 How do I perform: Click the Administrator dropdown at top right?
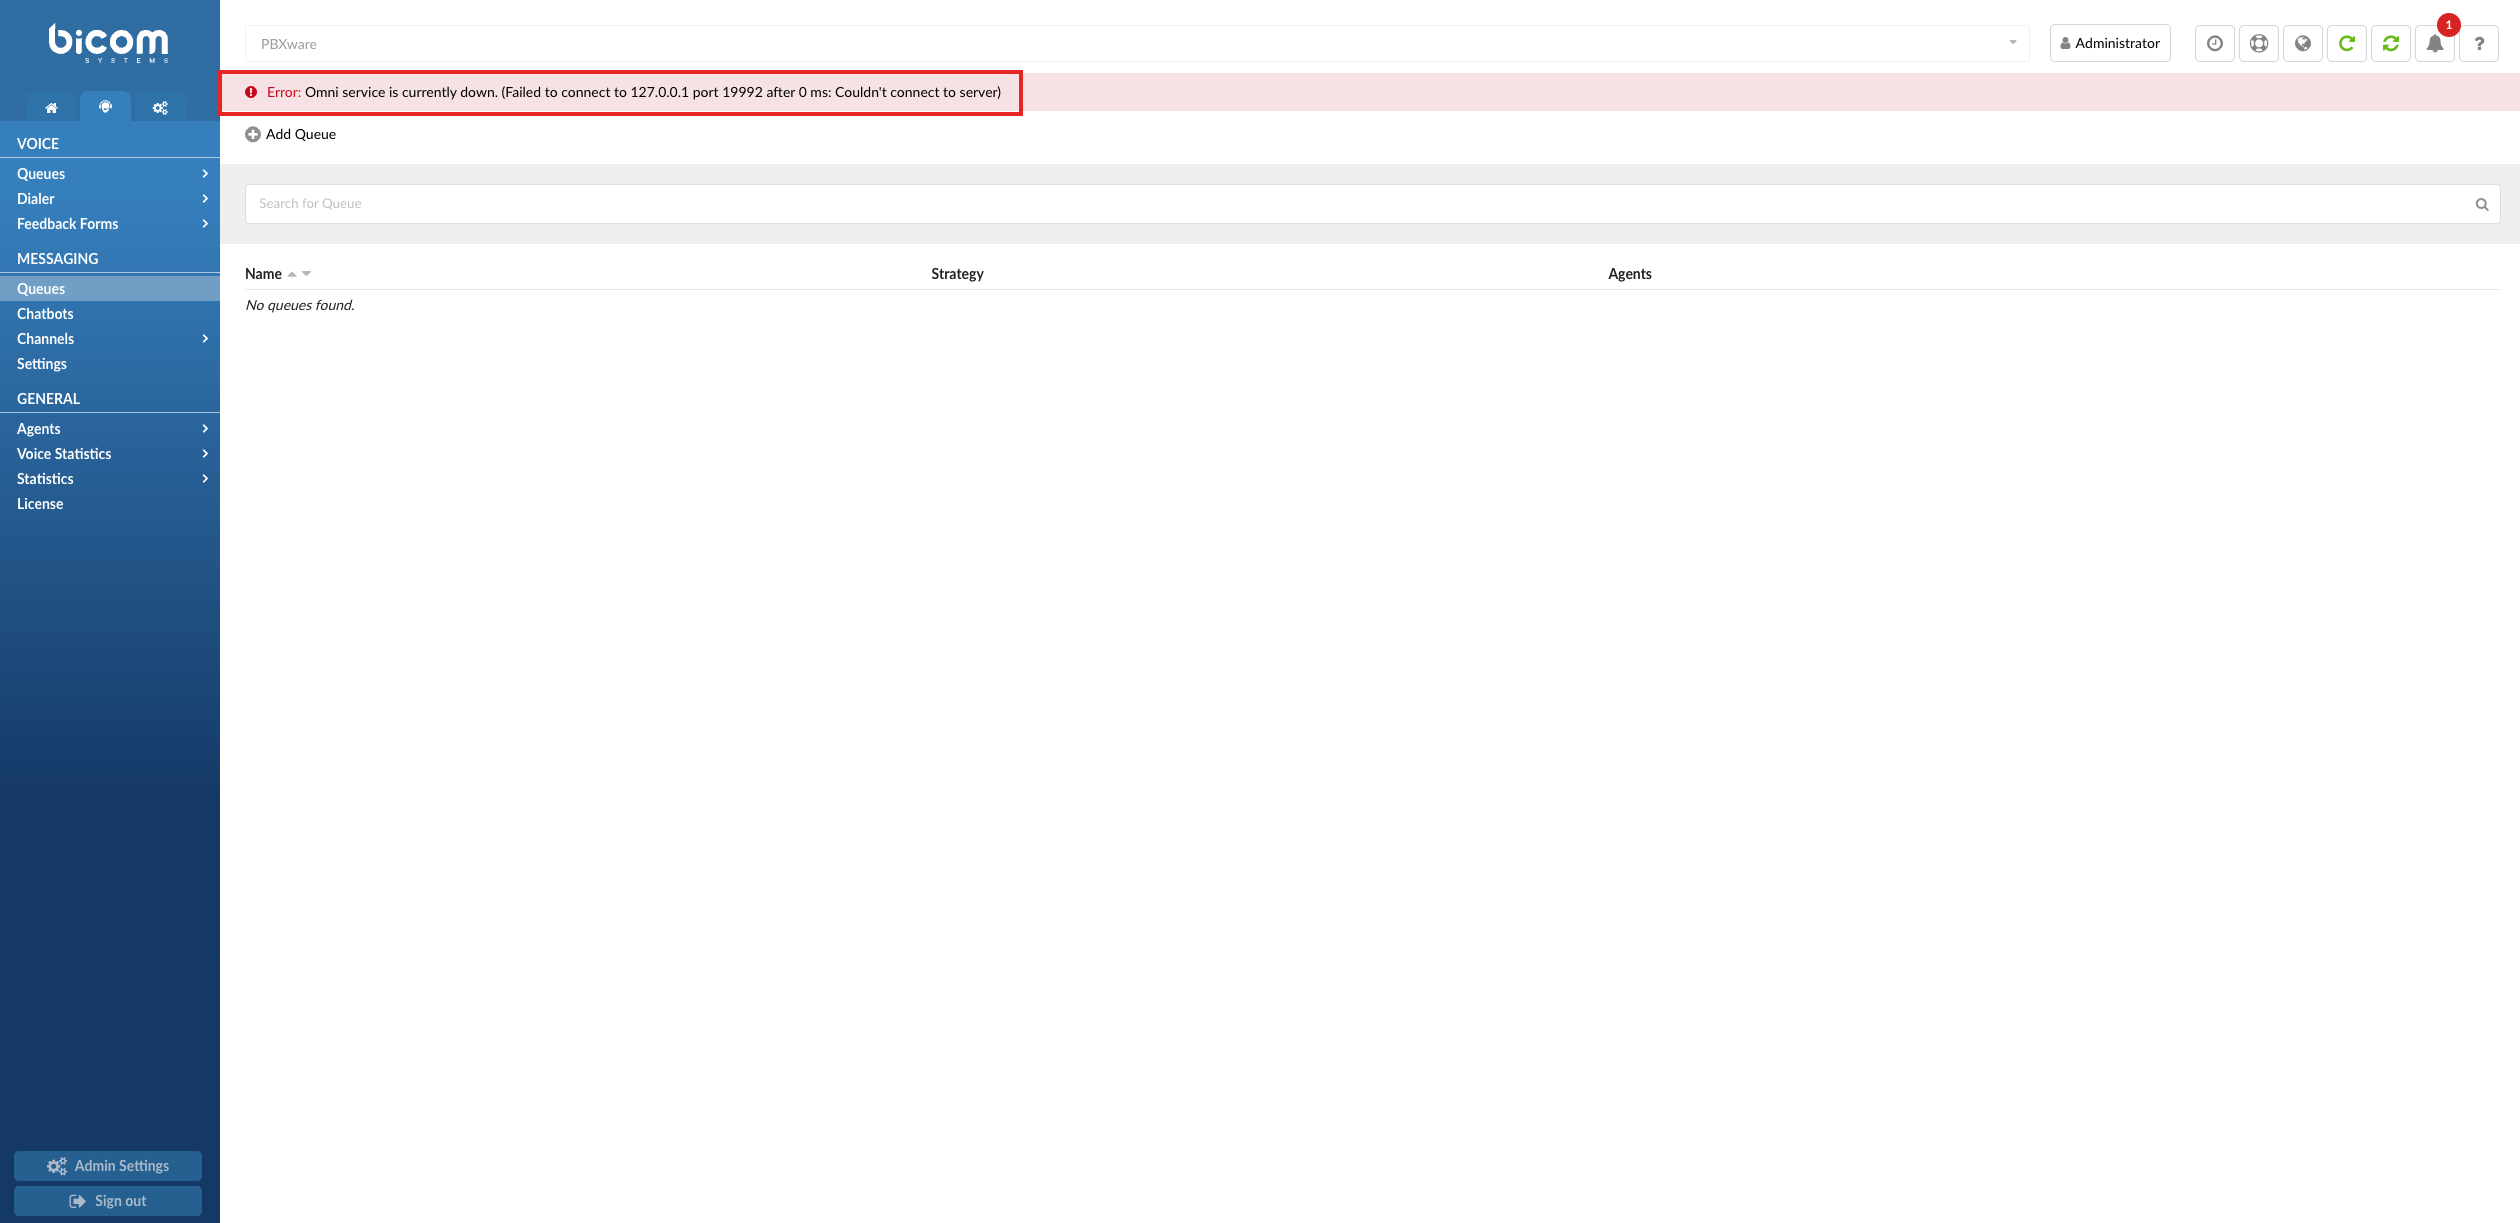pyautogui.click(x=2110, y=42)
